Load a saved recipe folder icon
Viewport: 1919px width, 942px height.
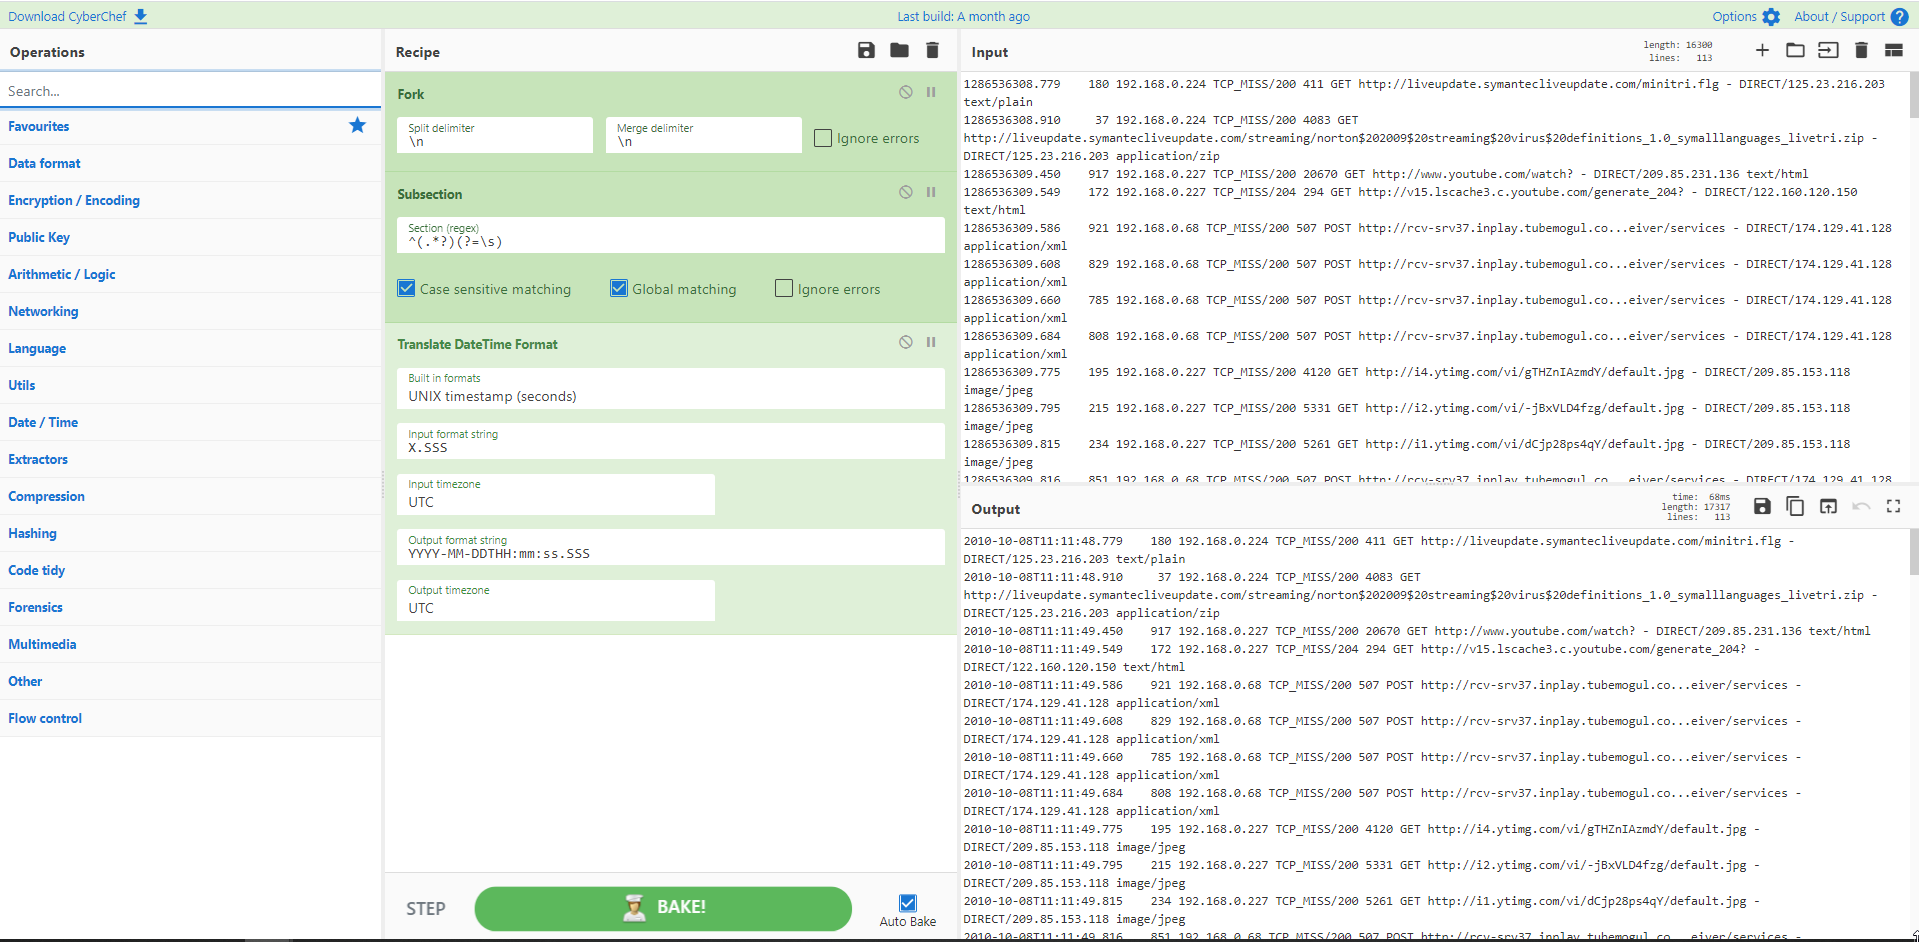(899, 51)
